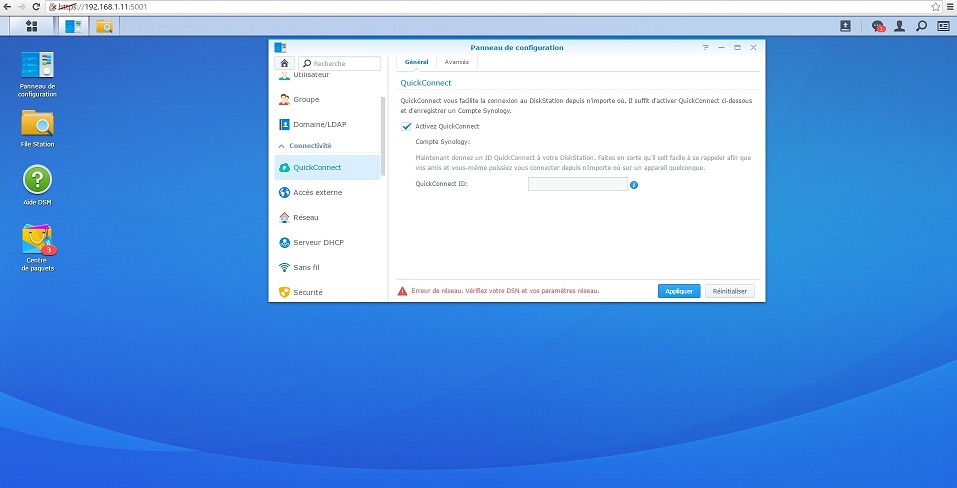Viewport: 957px width, 488px height.
Task: Maximize the Panneau de configuration window
Action: click(737, 48)
